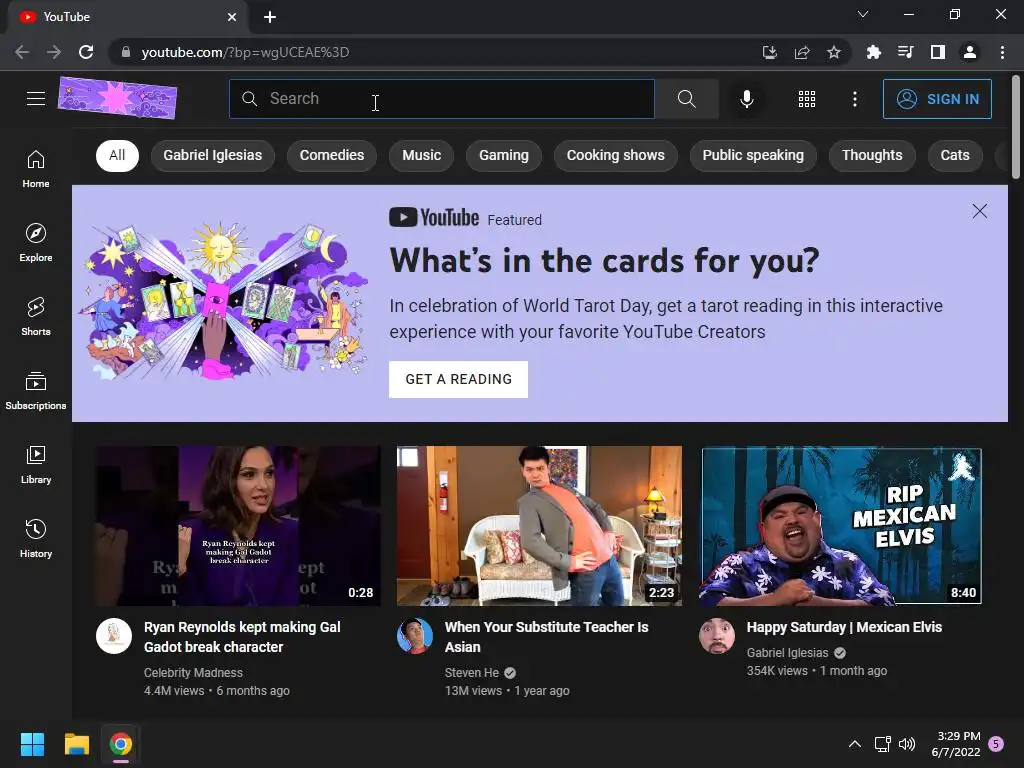Click the YouTube doodle logo
1024x768 pixels.
click(x=118, y=98)
